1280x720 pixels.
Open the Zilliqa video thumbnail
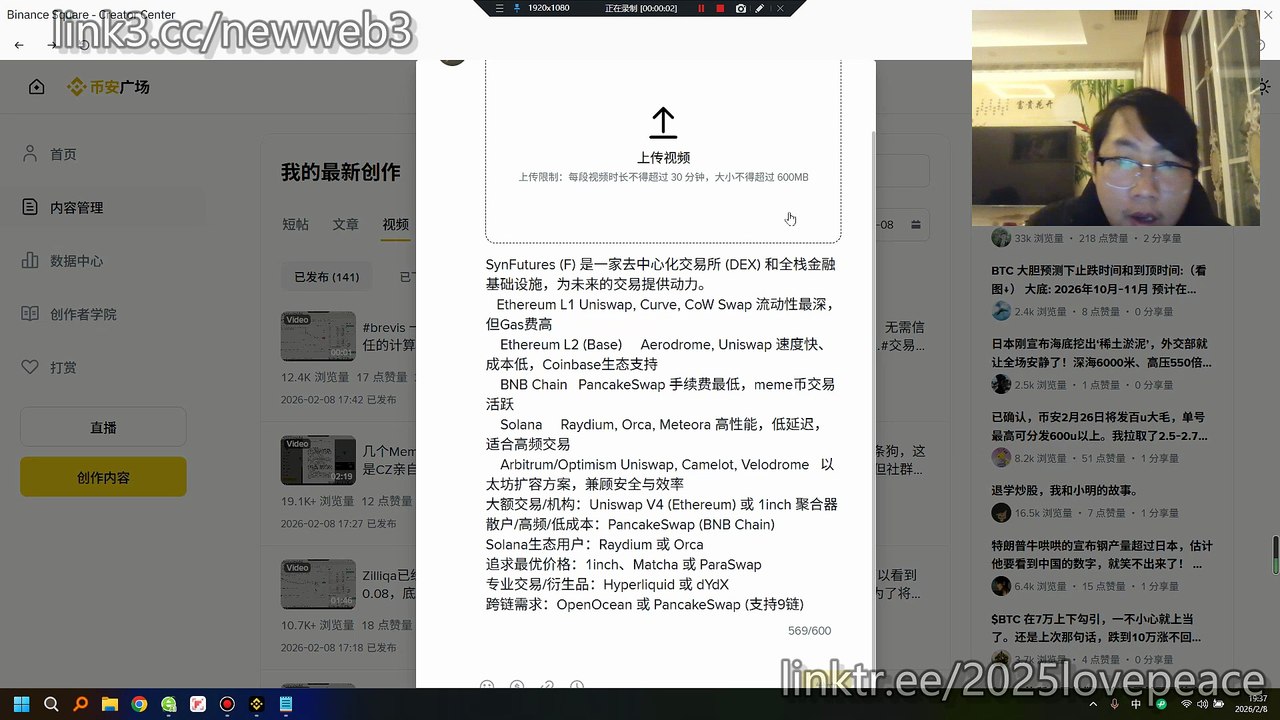[x=318, y=584]
